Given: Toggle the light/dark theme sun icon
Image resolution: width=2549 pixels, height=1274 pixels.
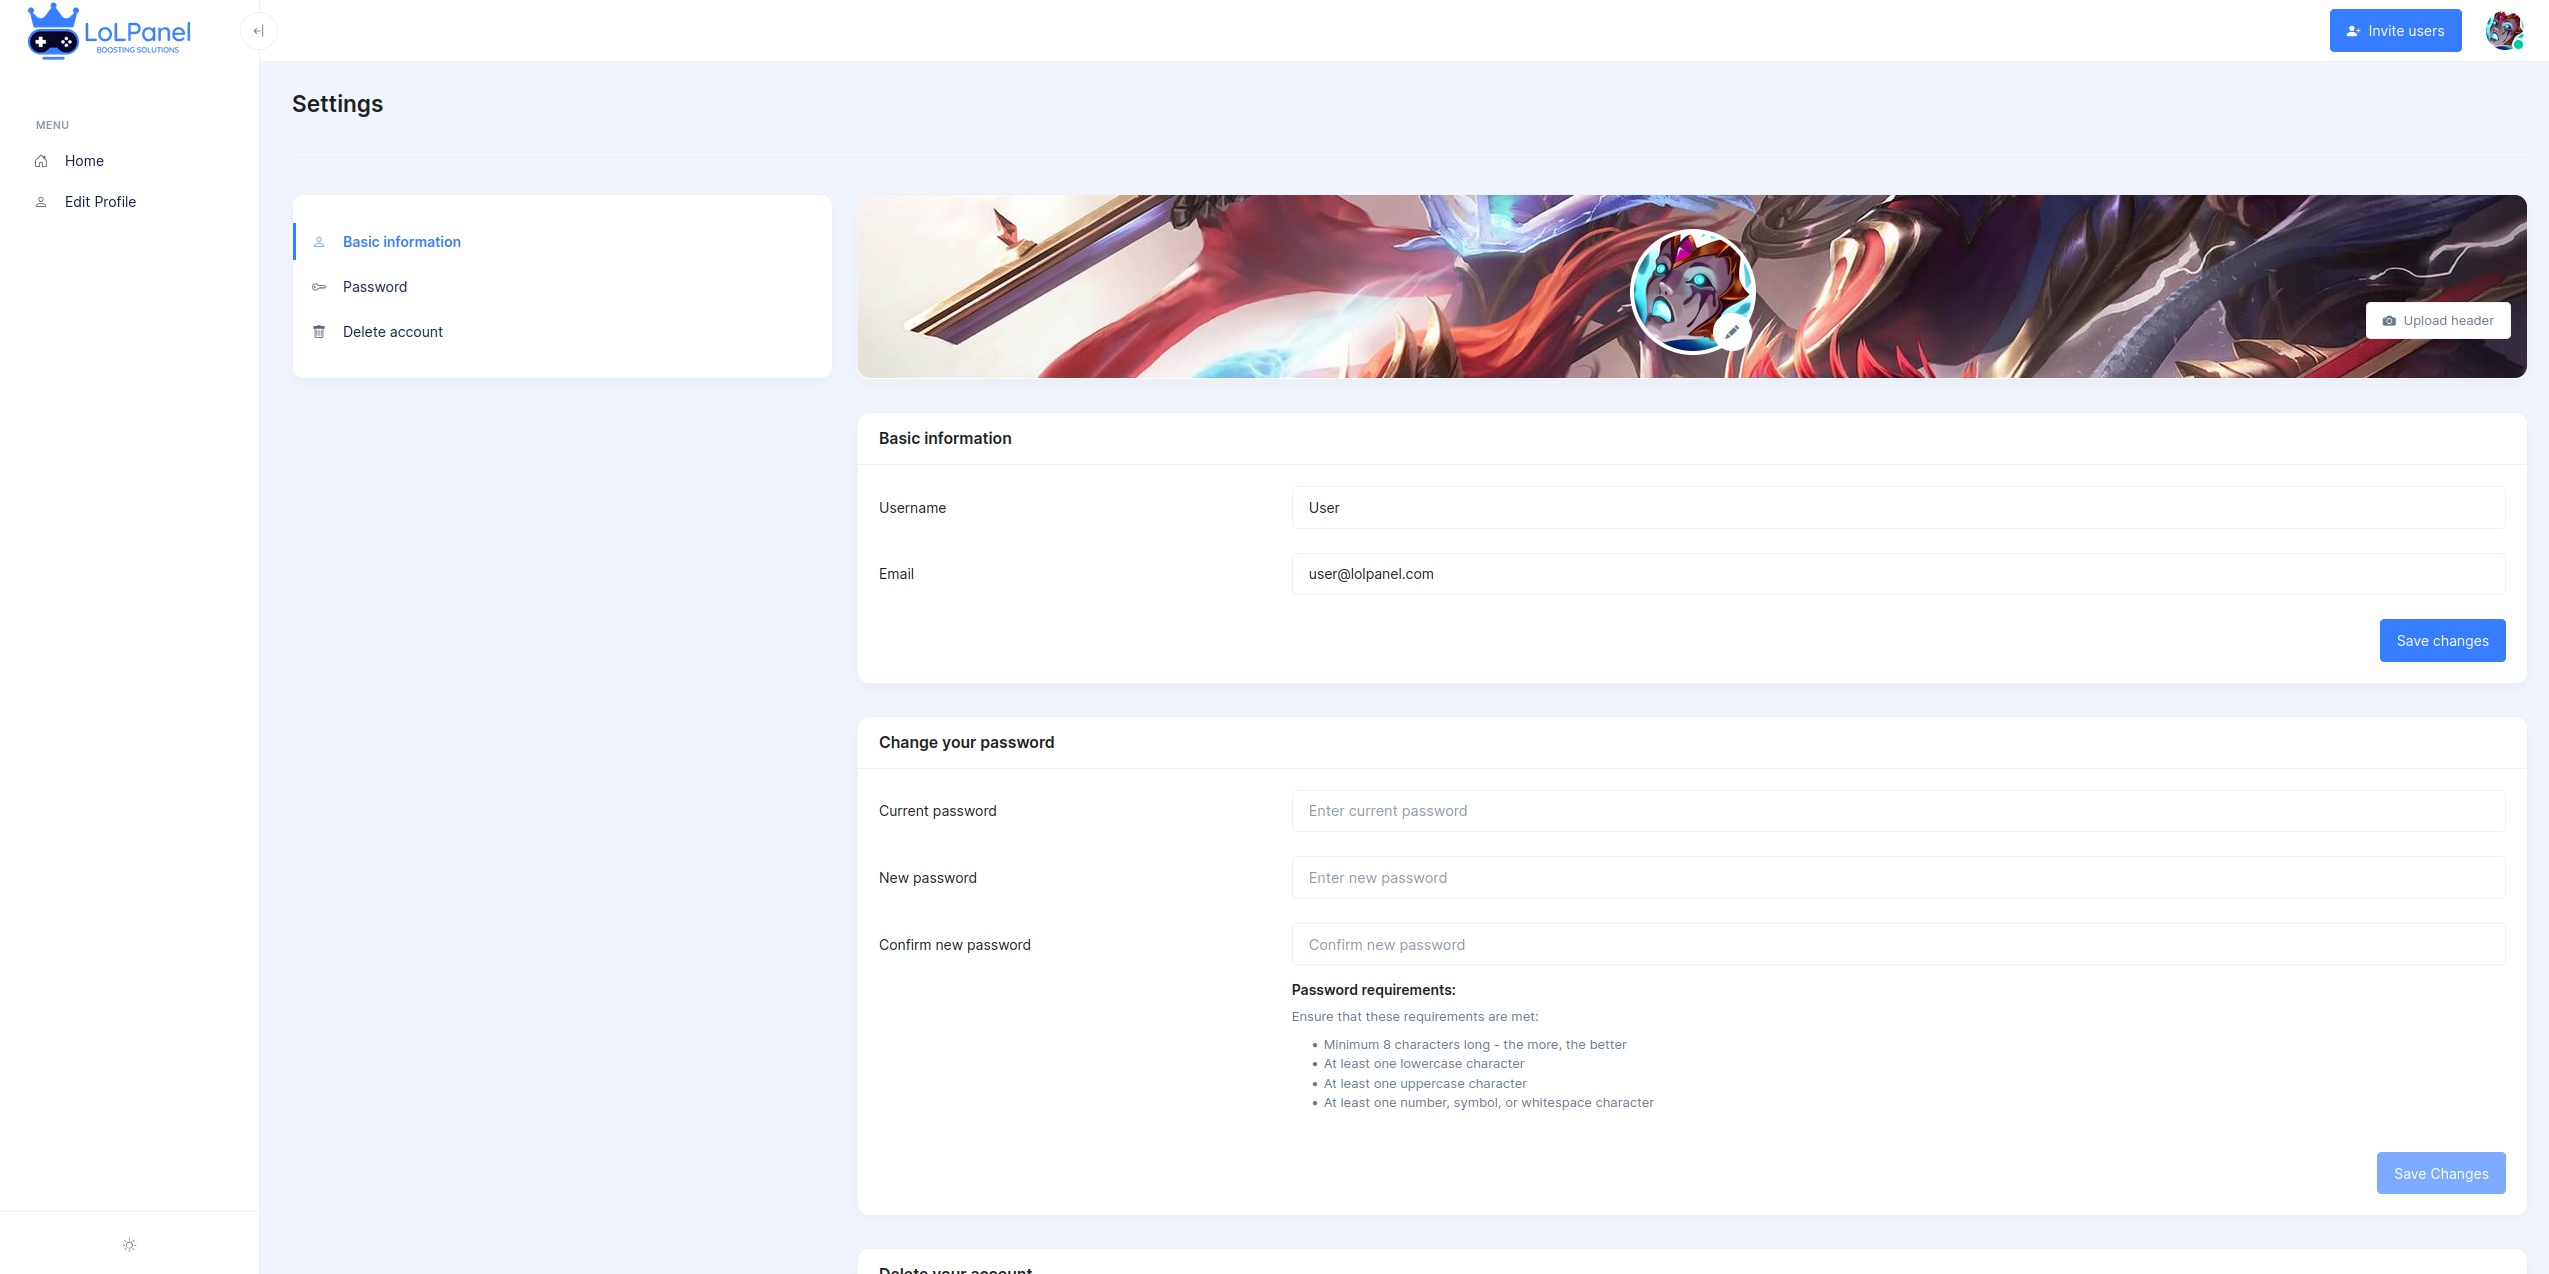Looking at the screenshot, I should click(x=129, y=1245).
